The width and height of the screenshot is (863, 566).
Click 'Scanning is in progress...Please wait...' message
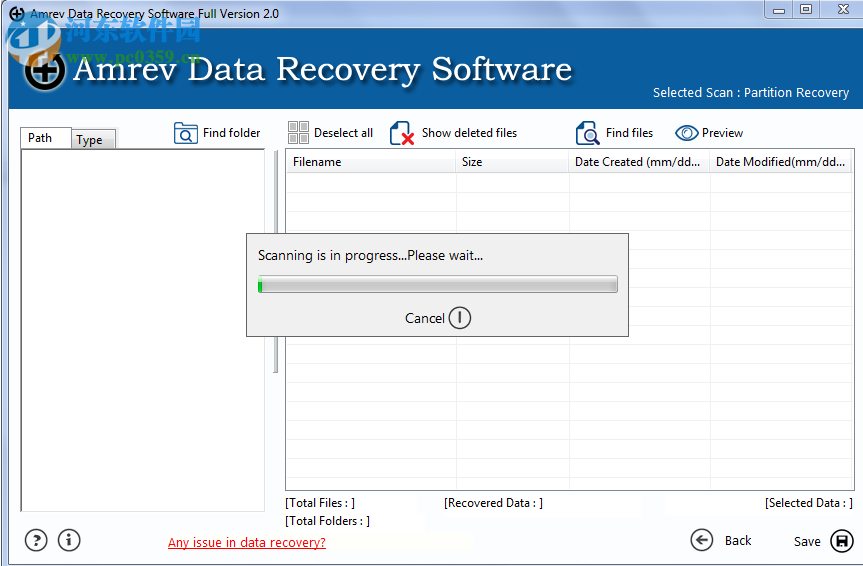click(x=370, y=255)
